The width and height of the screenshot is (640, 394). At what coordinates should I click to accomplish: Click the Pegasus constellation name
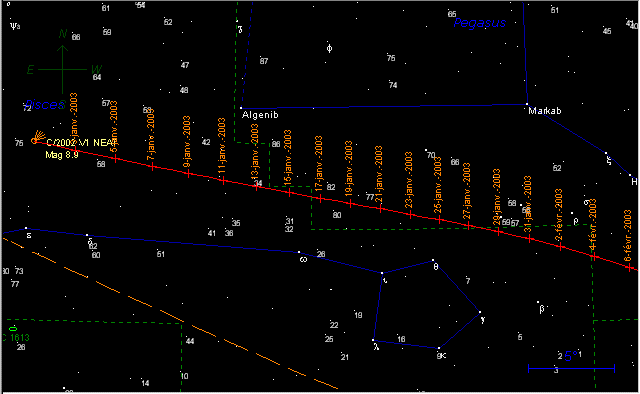[480, 23]
